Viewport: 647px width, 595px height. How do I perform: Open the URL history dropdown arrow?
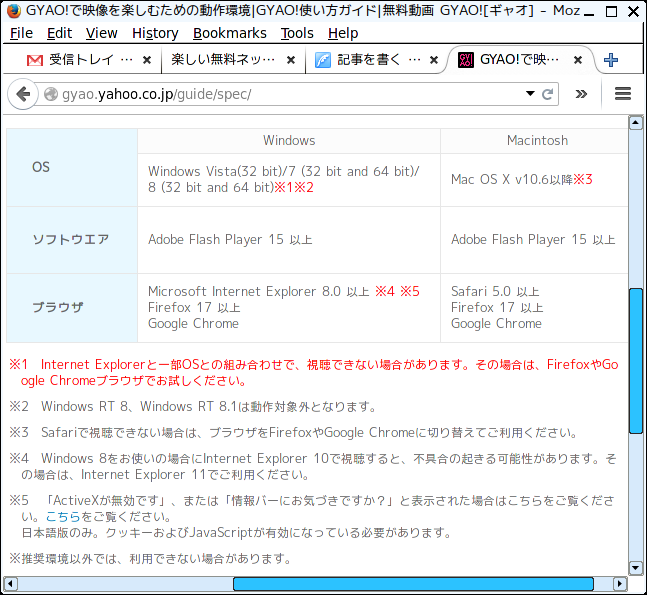[531, 94]
